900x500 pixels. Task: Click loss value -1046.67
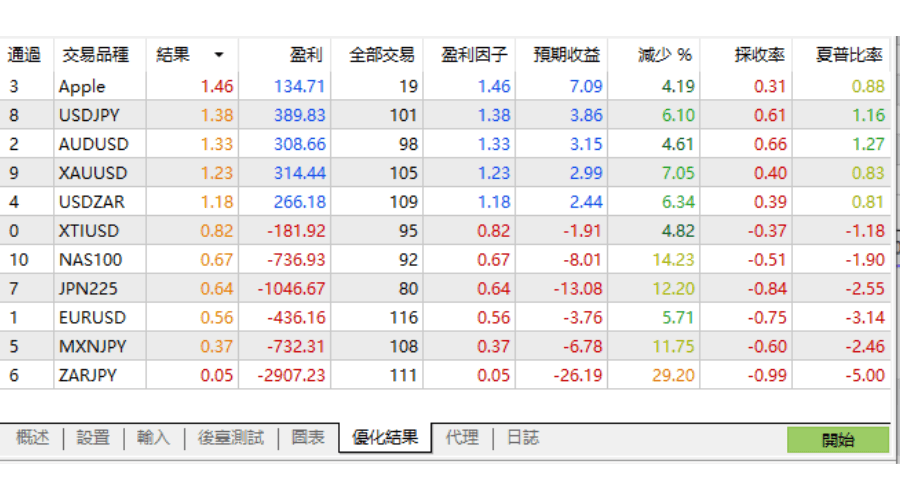291,288
